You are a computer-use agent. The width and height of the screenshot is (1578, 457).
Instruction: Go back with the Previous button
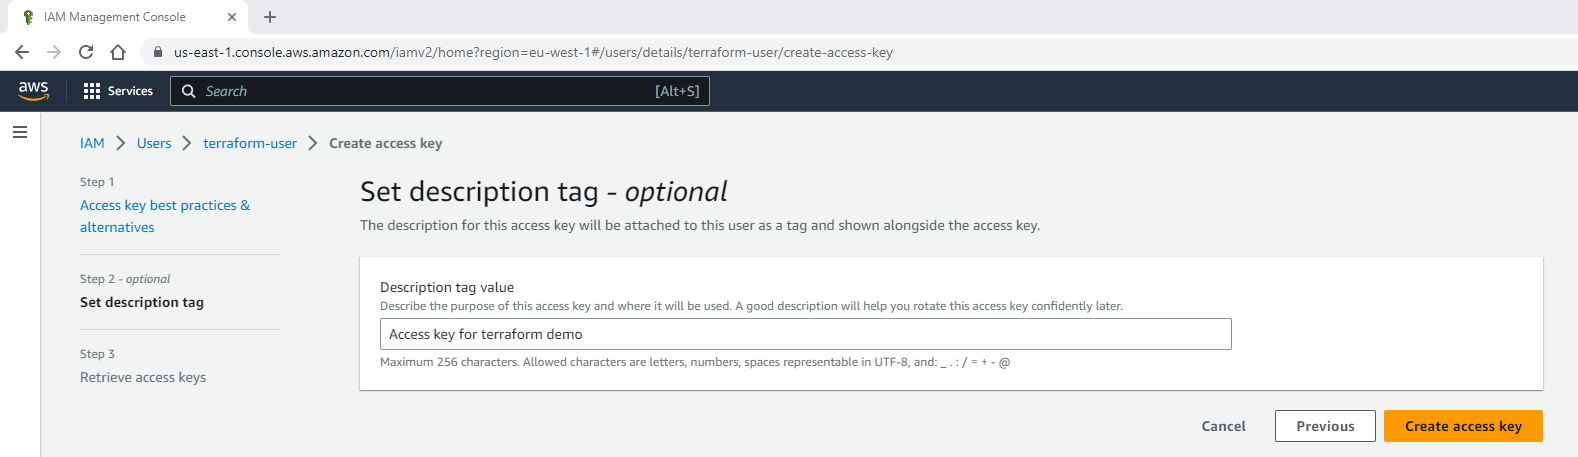click(1325, 426)
